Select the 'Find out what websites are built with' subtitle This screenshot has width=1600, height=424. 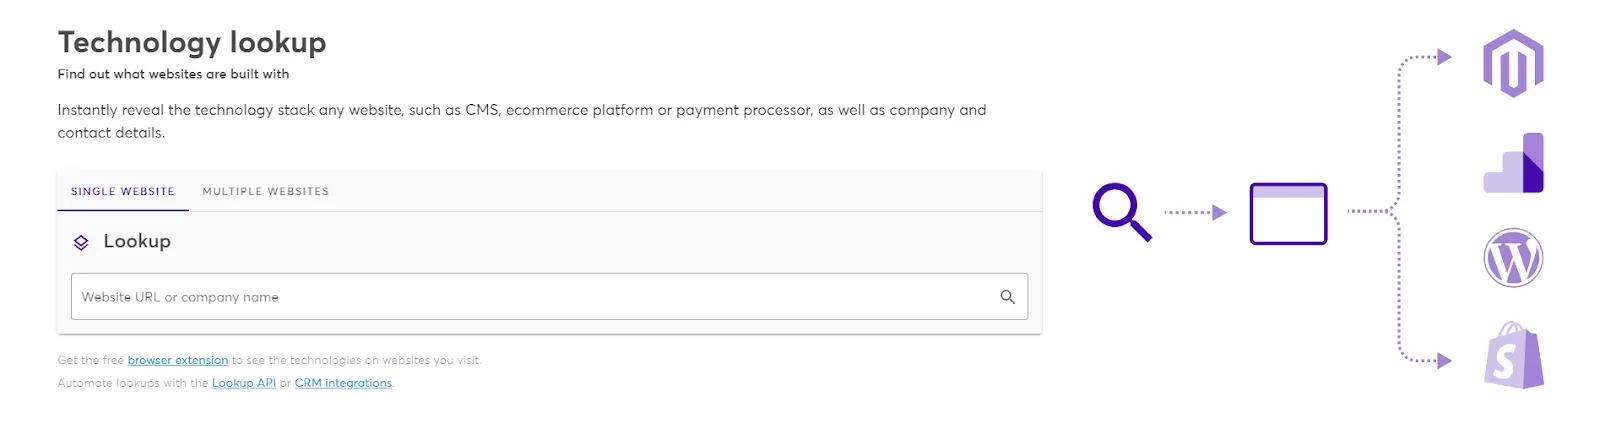point(173,74)
